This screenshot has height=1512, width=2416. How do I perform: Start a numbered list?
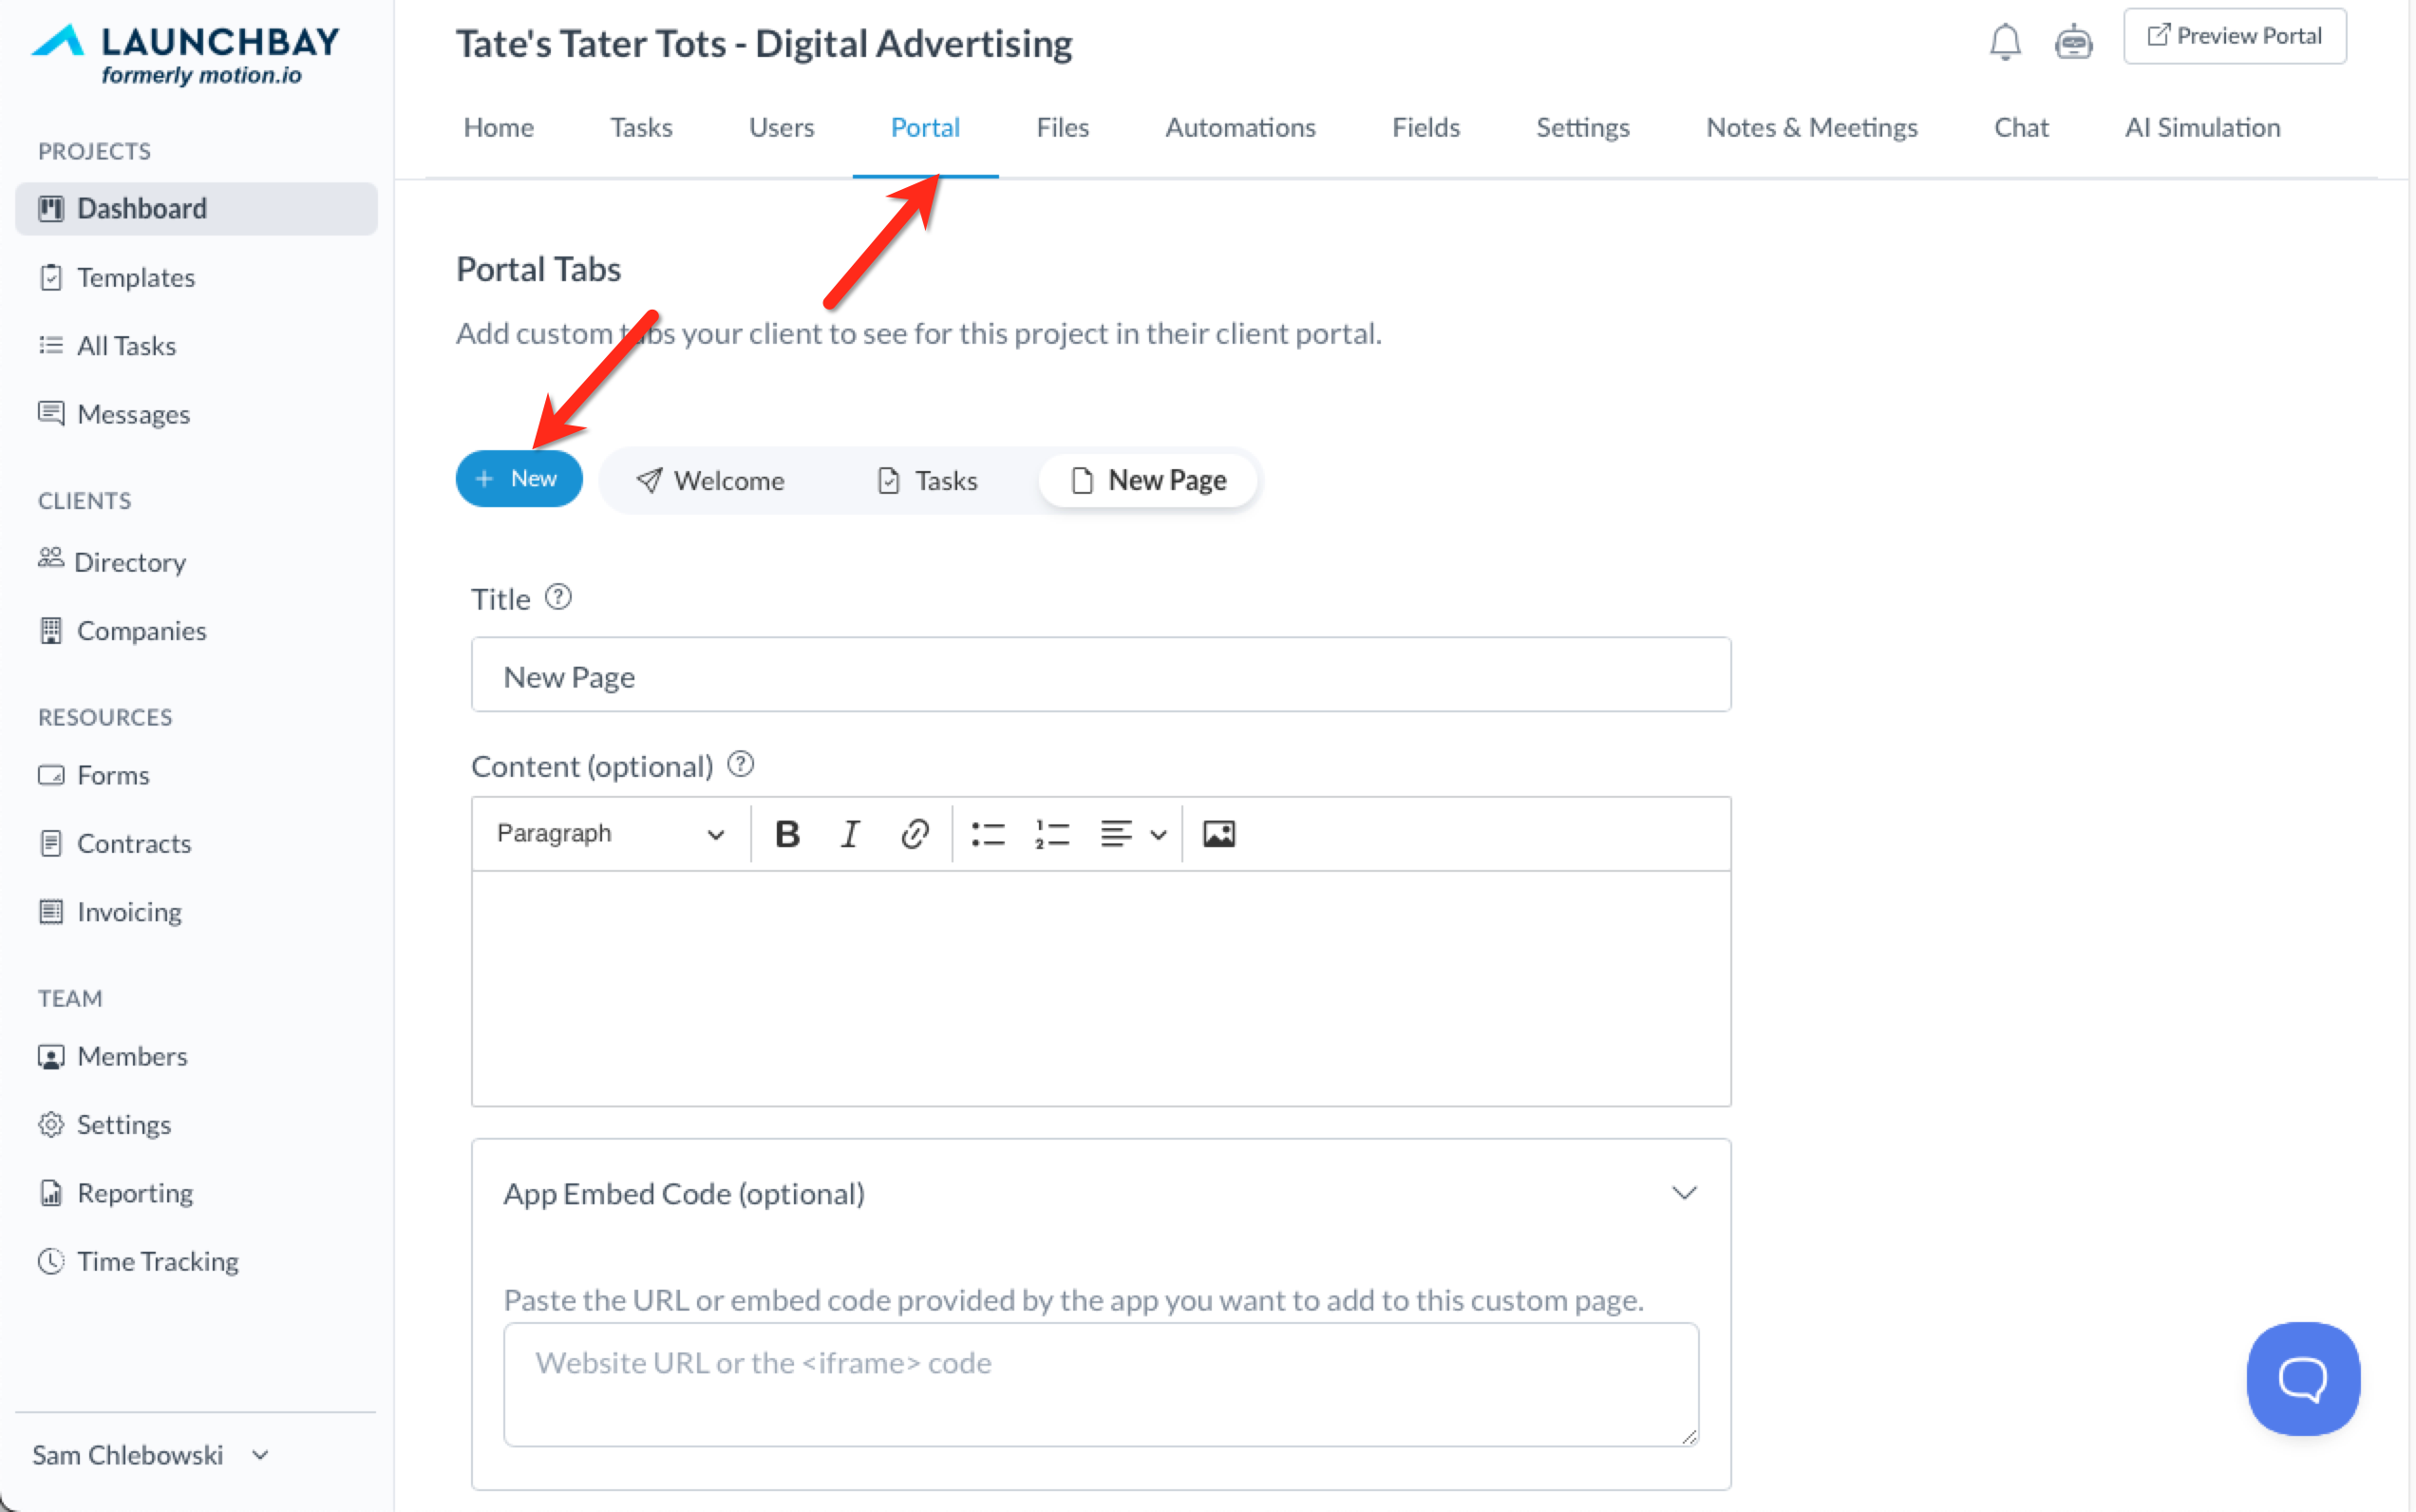click(x=1052, y=833)
